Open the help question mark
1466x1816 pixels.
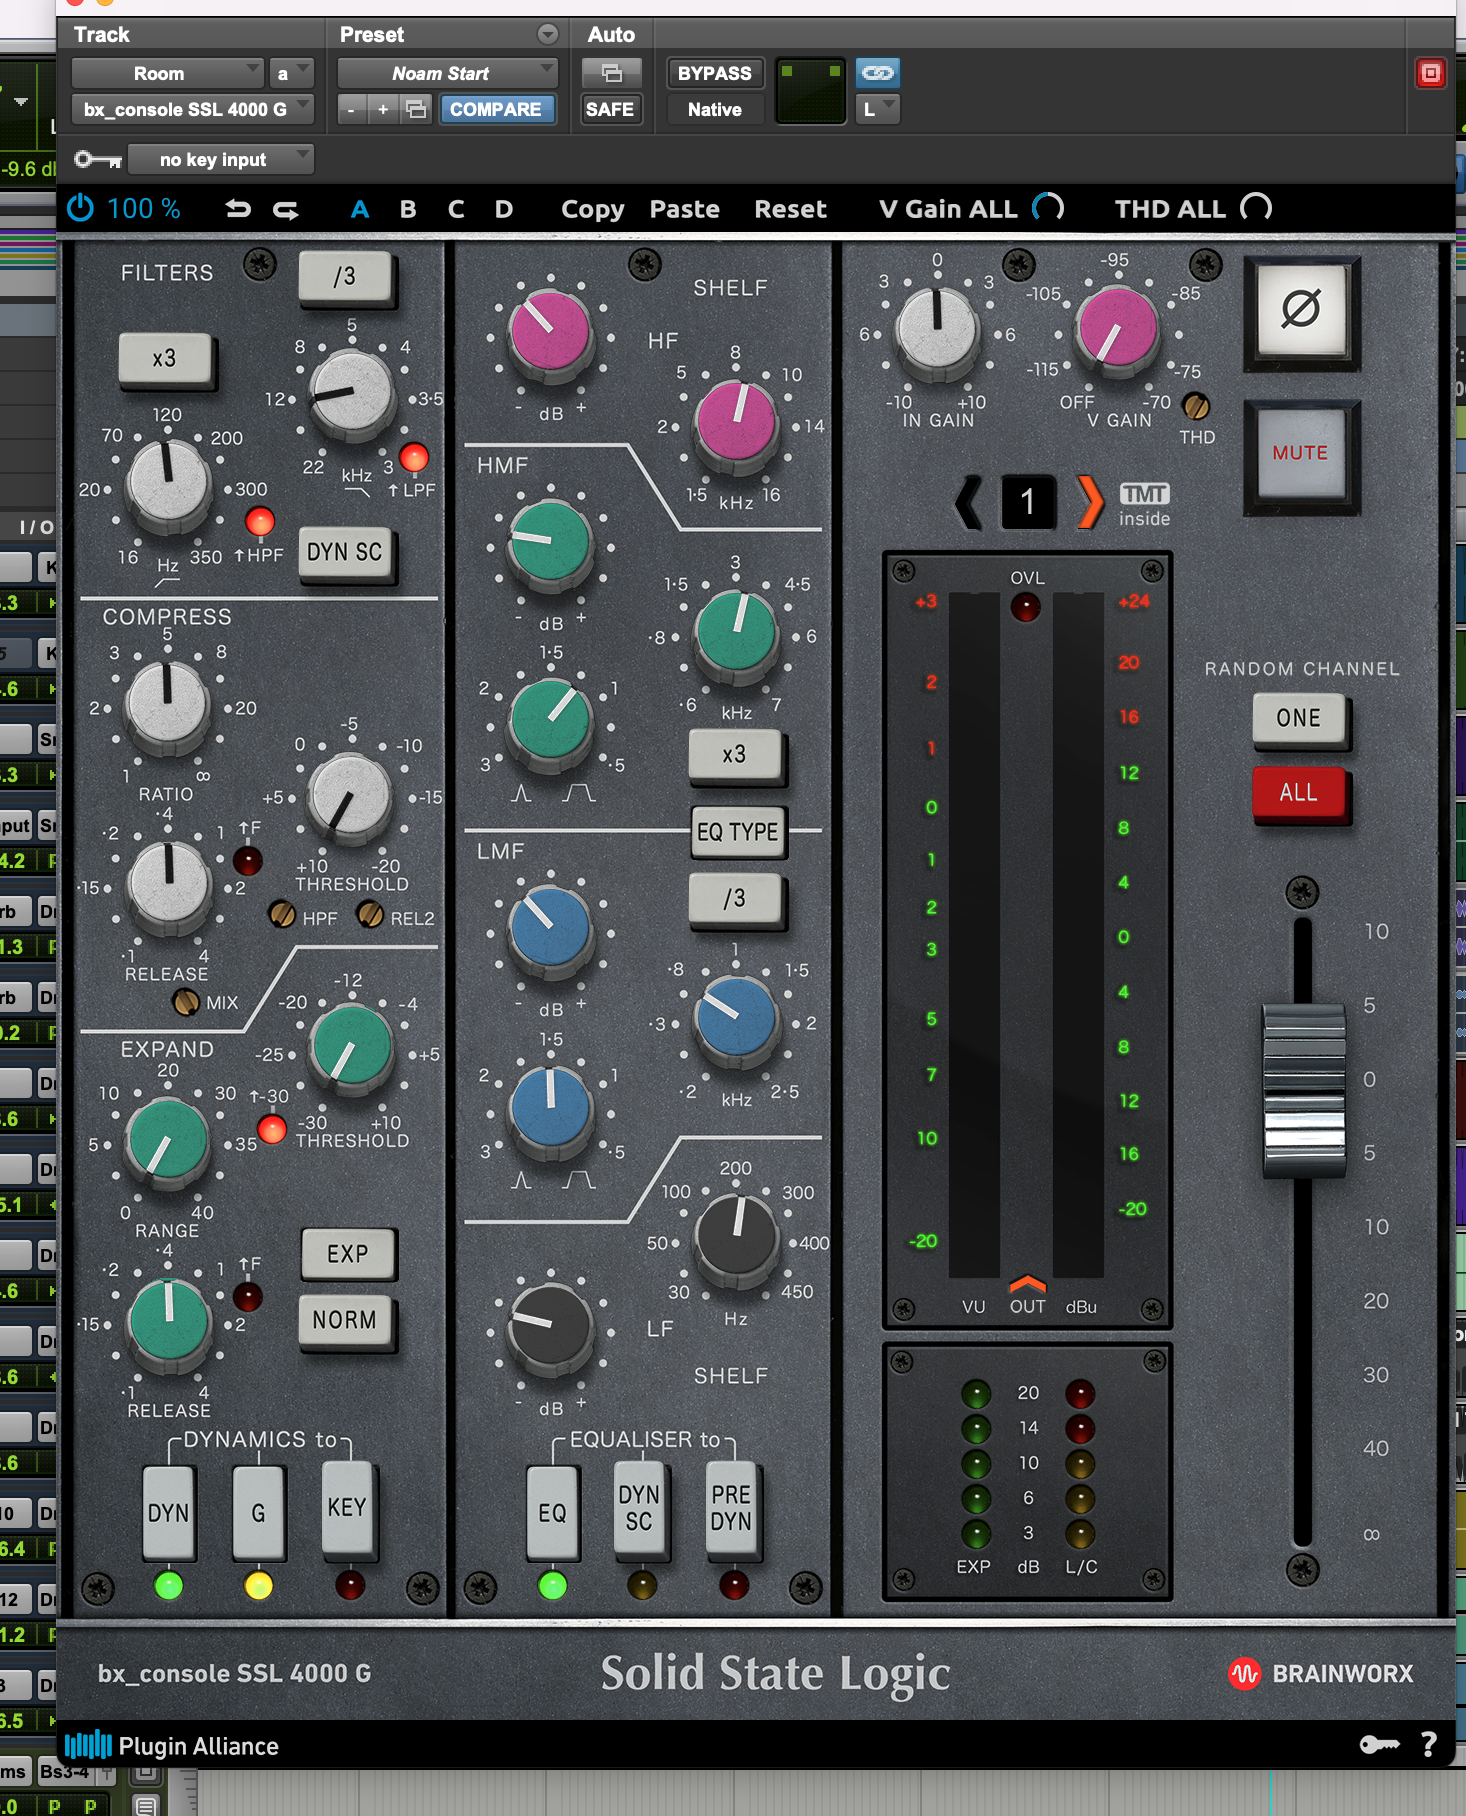[x=1429, y=1745]
